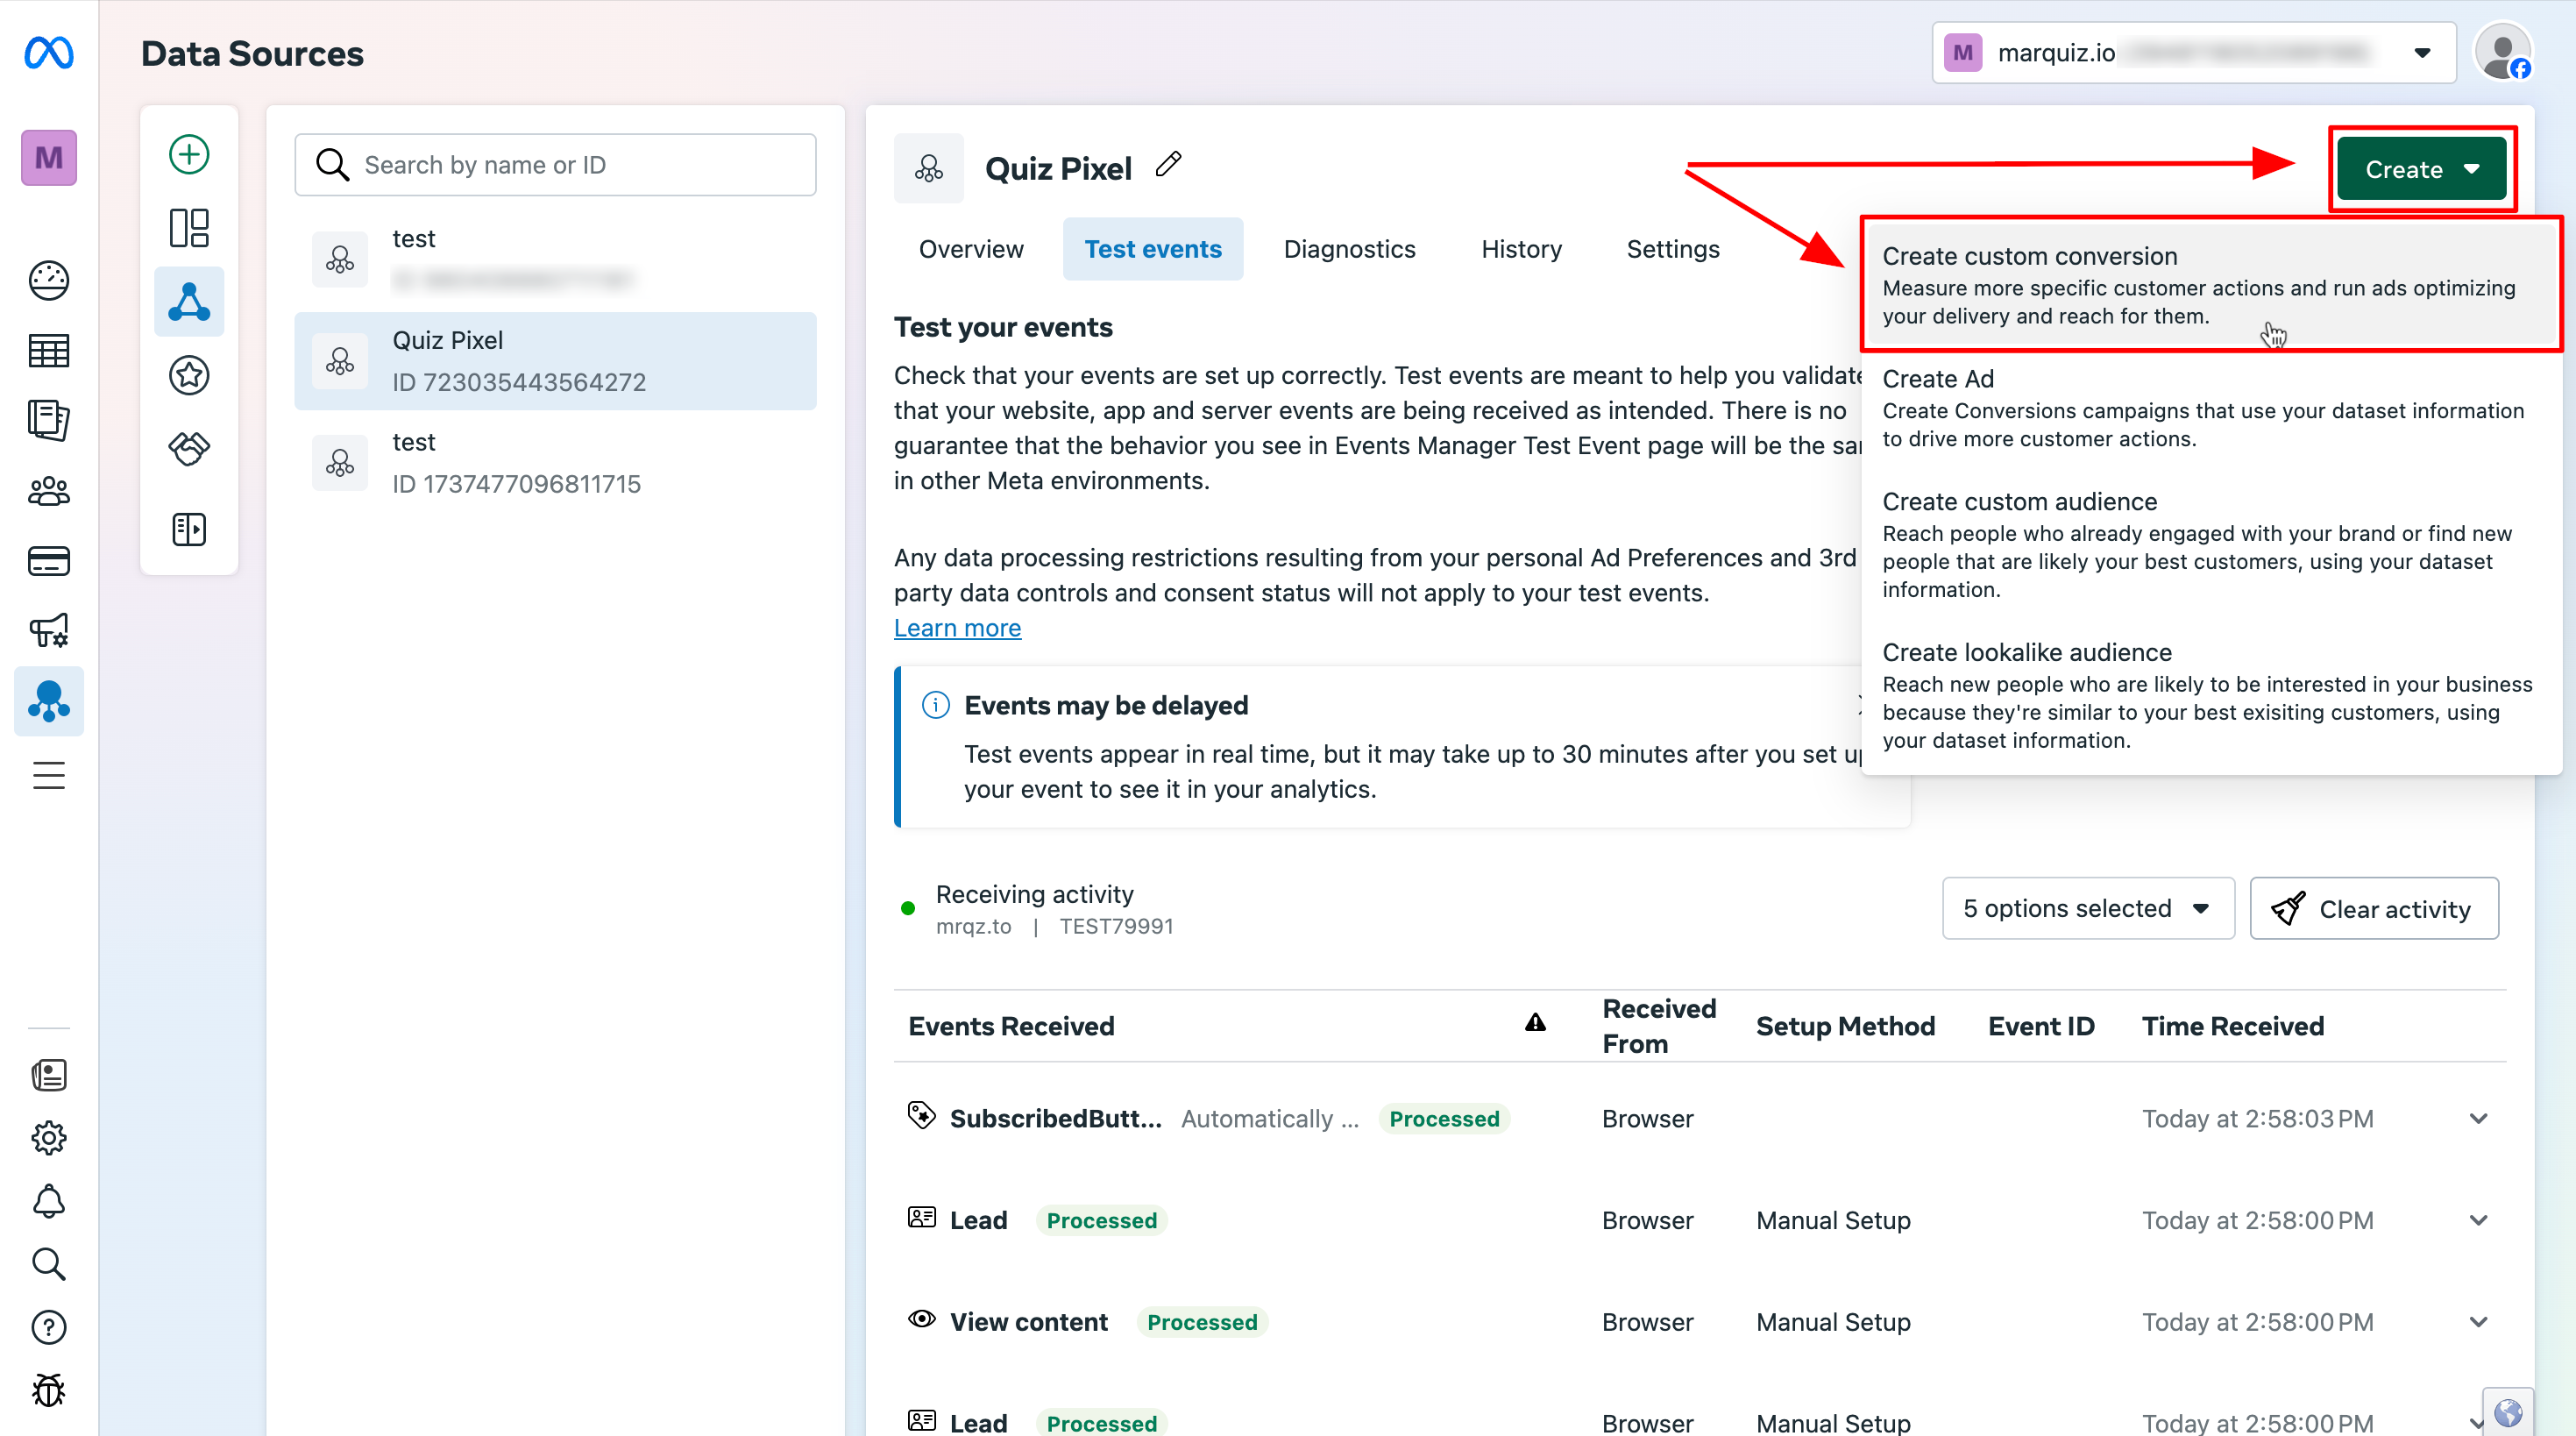
Task: Expand the first Lead event row
Action: [2478, 1220]
